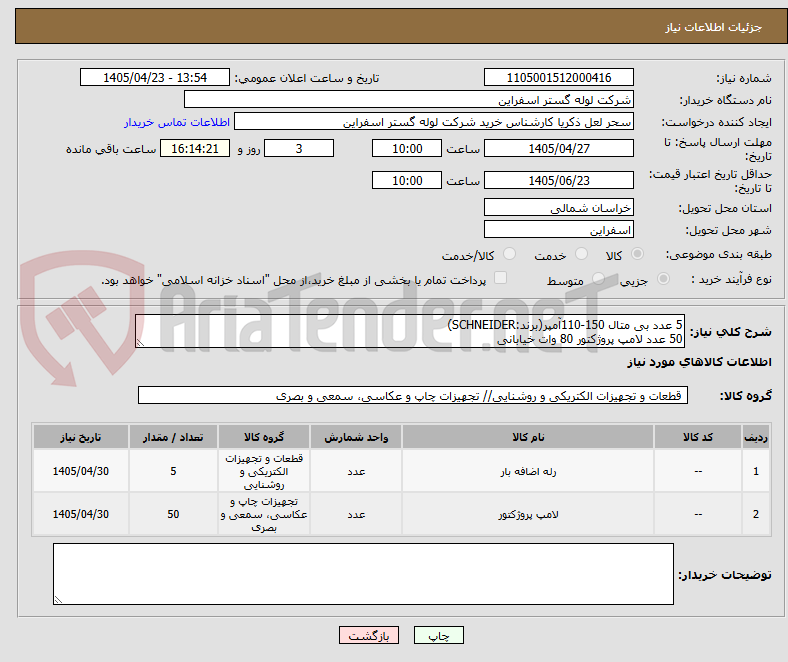Image resolution: width=788 pixels, height=662 pixels.
Task: Click the تجهیزات چاپ و عکاسی group cell
Action: (264, 514)
